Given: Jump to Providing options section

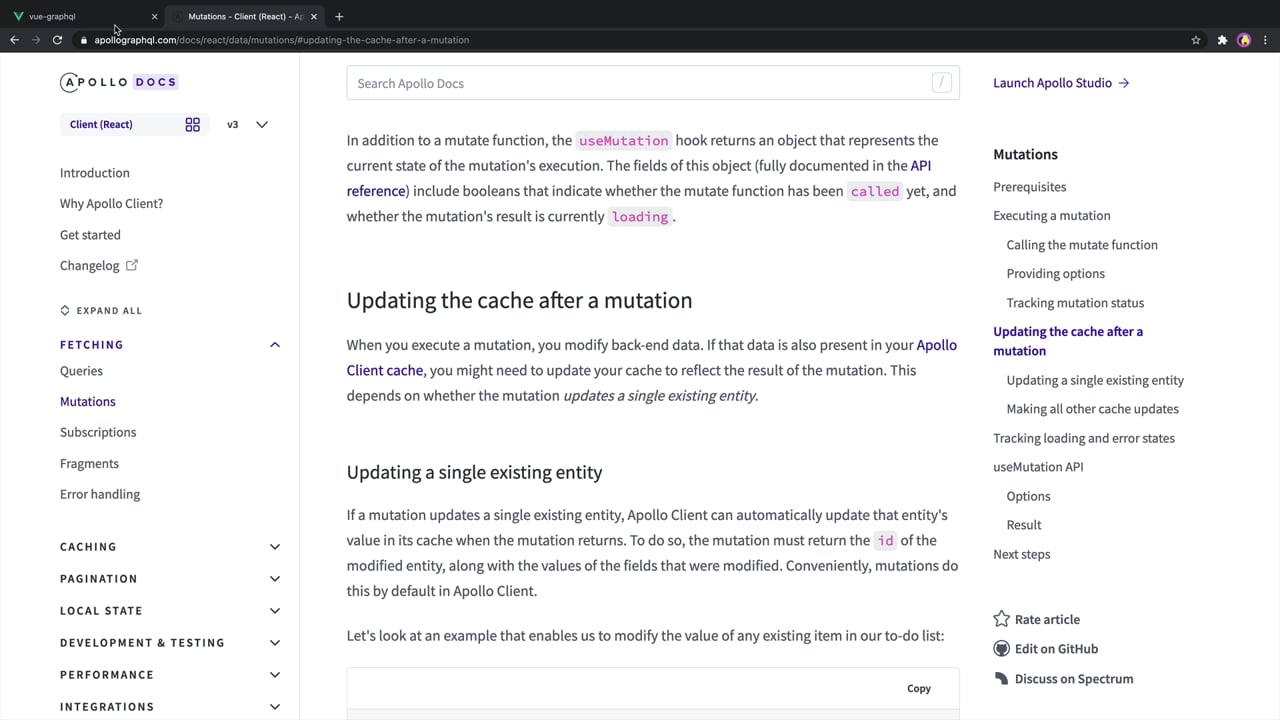Looking at the screenshot, I should (x=1055, y=273).
